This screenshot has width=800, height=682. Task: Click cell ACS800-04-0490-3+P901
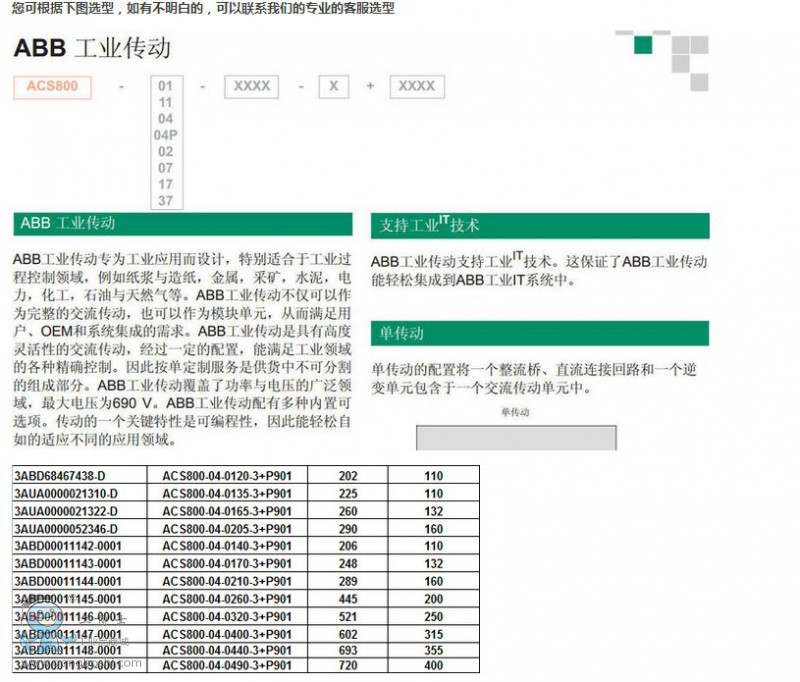coord(227,665)
